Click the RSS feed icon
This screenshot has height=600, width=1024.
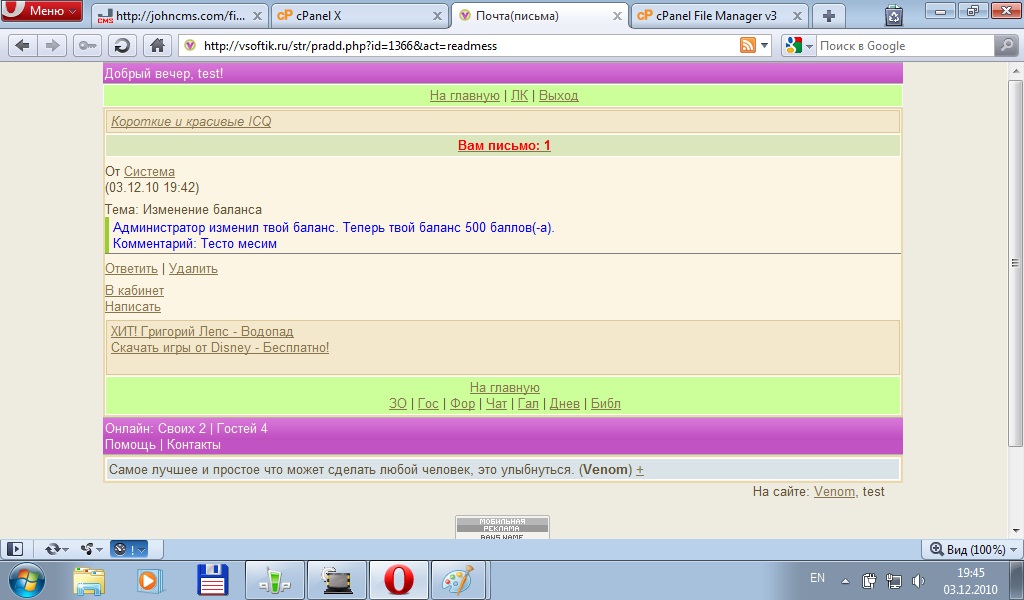[748, 46]
